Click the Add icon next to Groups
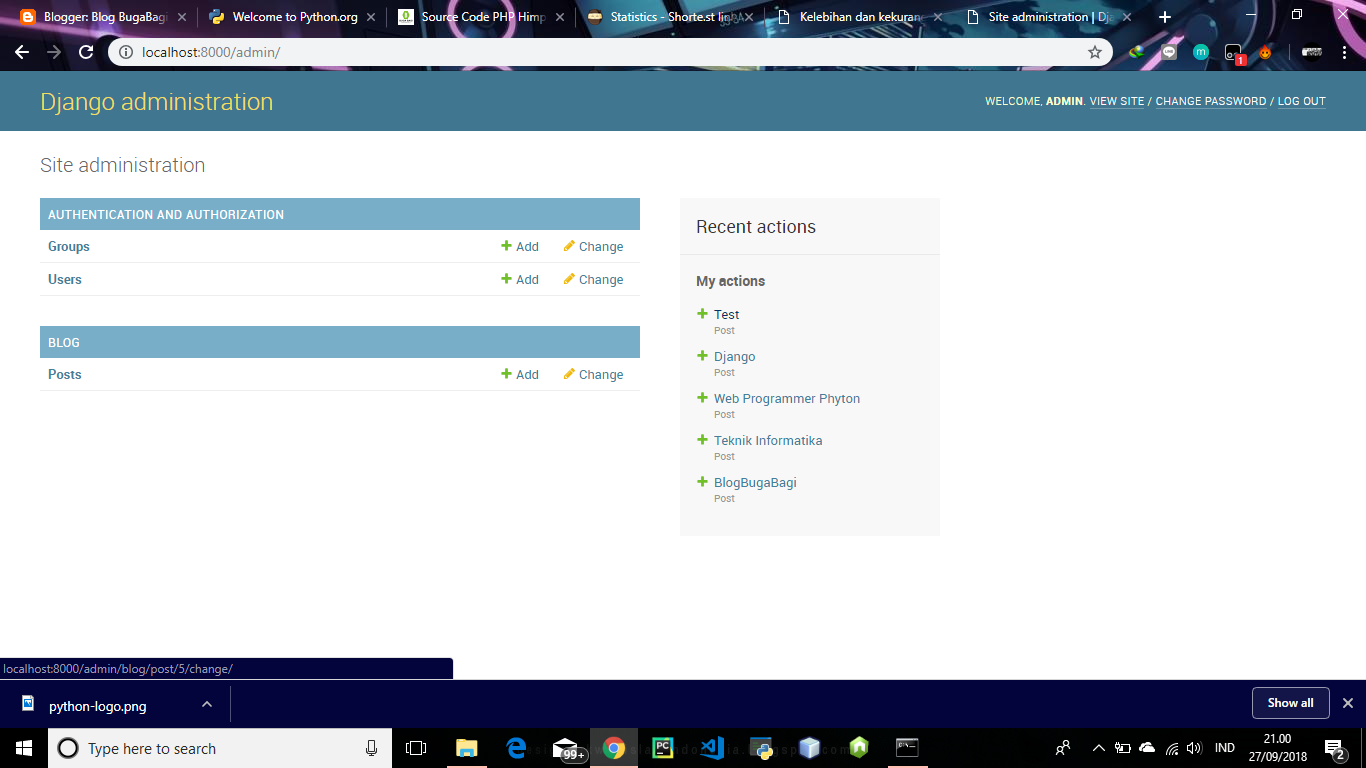The width and height of the screenshot is (1366, 768). 506,246
